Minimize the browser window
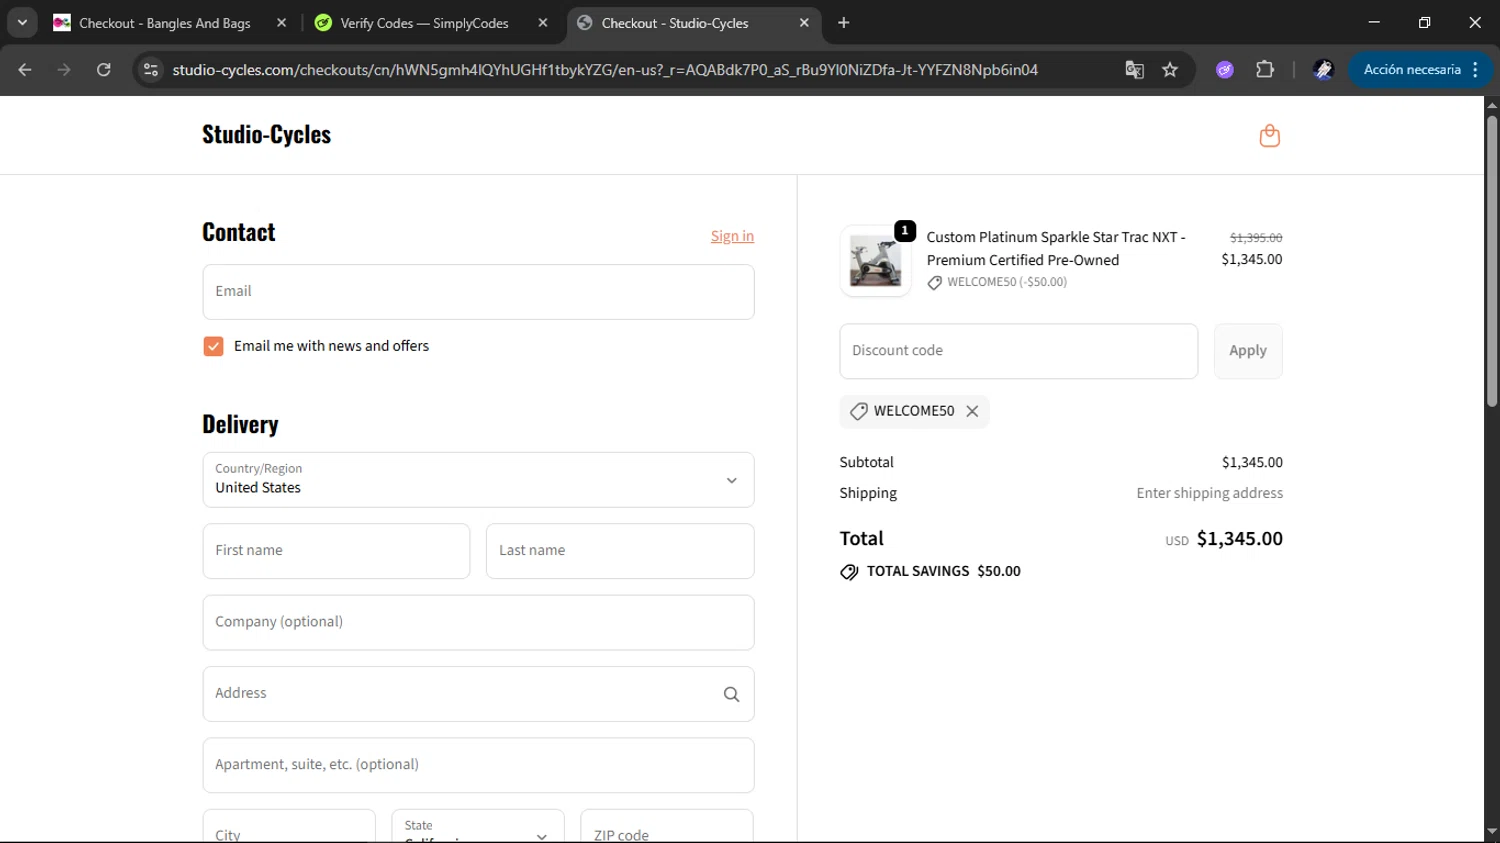The image size is (1500, 843). 1374,23
